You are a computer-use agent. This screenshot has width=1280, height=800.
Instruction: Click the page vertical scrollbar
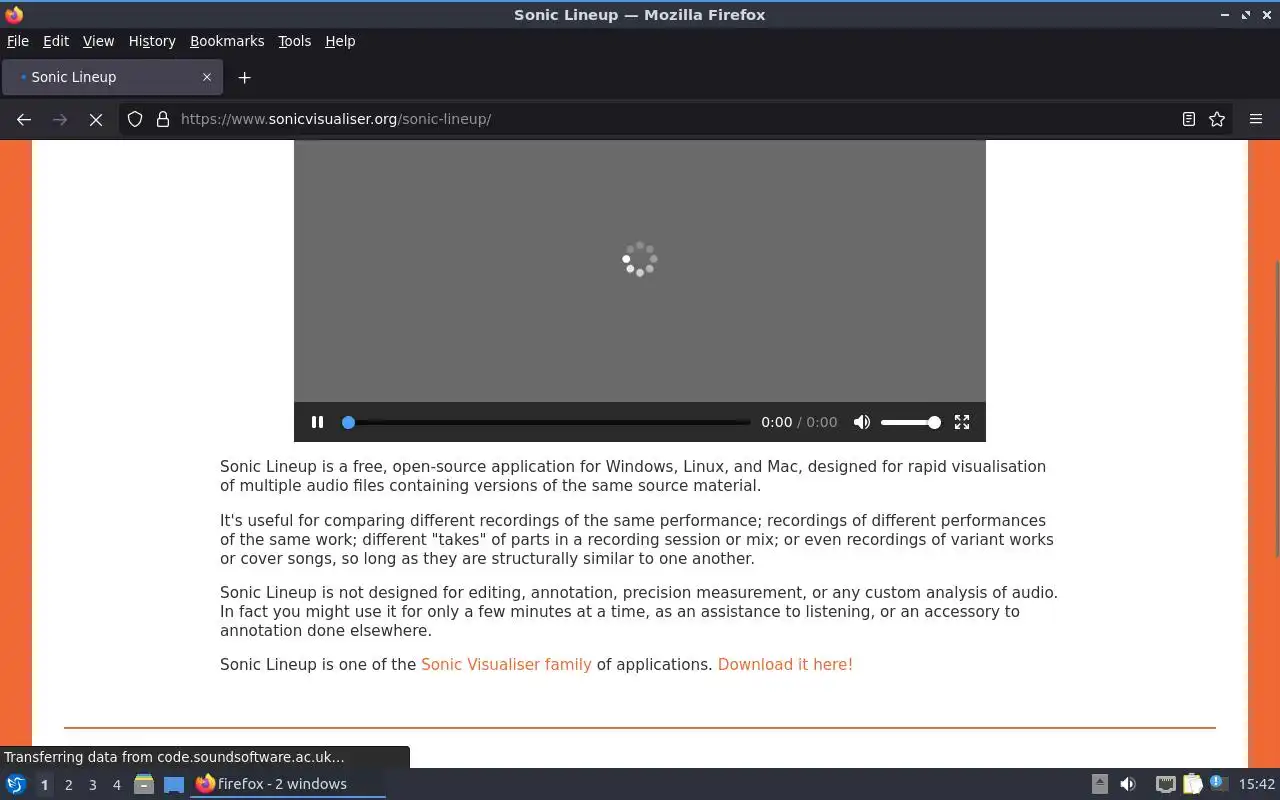(x=1275, y=410)
